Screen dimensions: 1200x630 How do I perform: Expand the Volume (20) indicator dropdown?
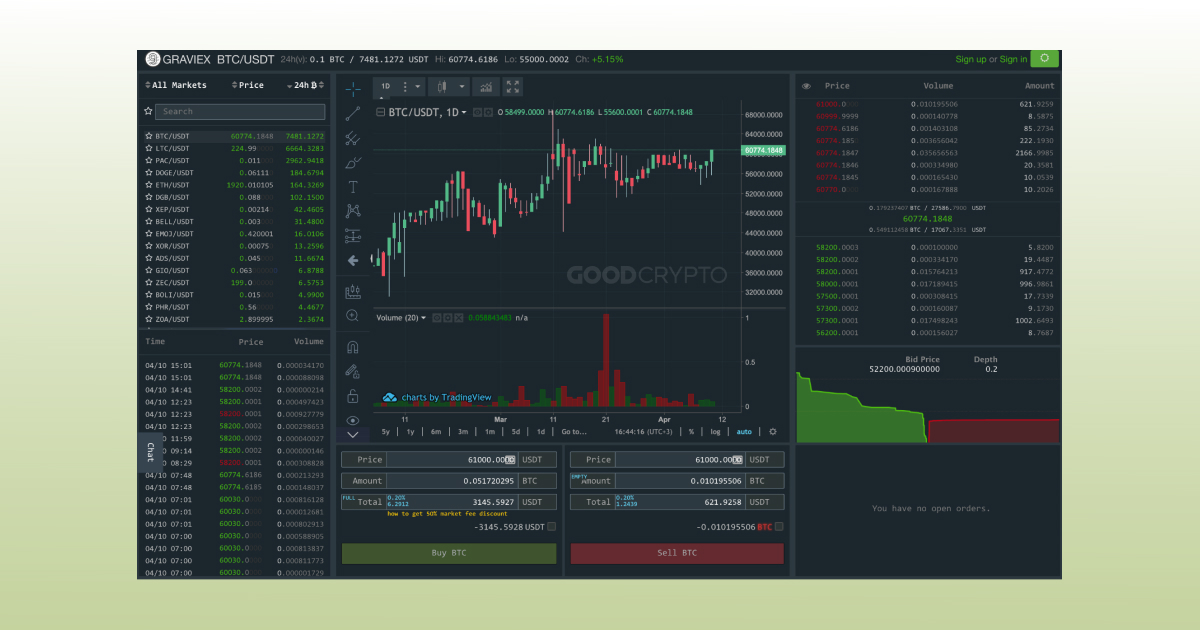click(x=423, y=318)
